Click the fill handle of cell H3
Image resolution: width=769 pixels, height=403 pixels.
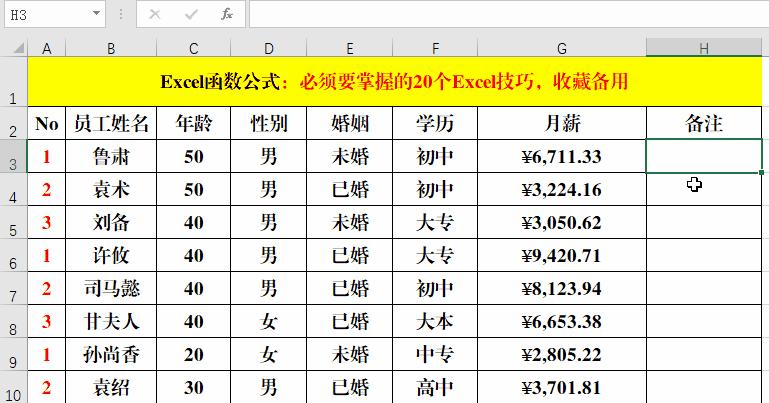761,173
